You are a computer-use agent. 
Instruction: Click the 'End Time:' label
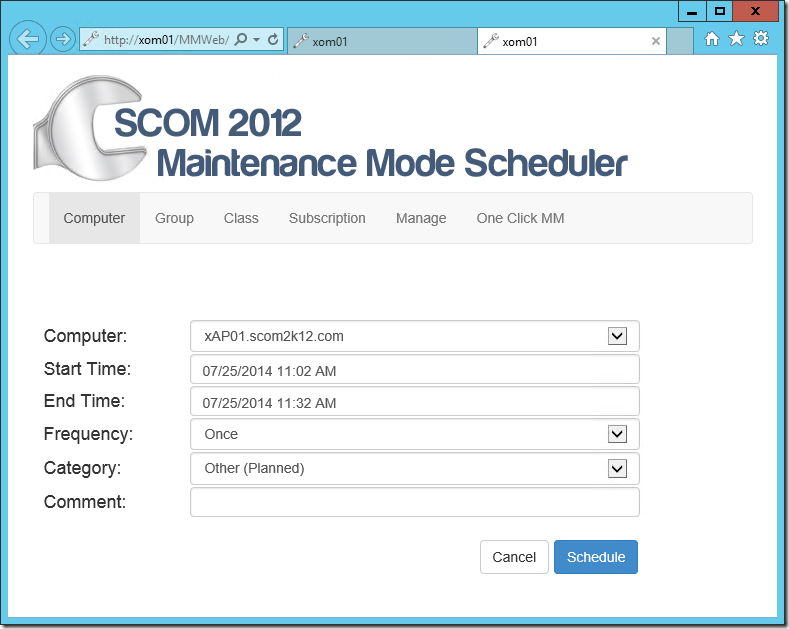(84, 401)
